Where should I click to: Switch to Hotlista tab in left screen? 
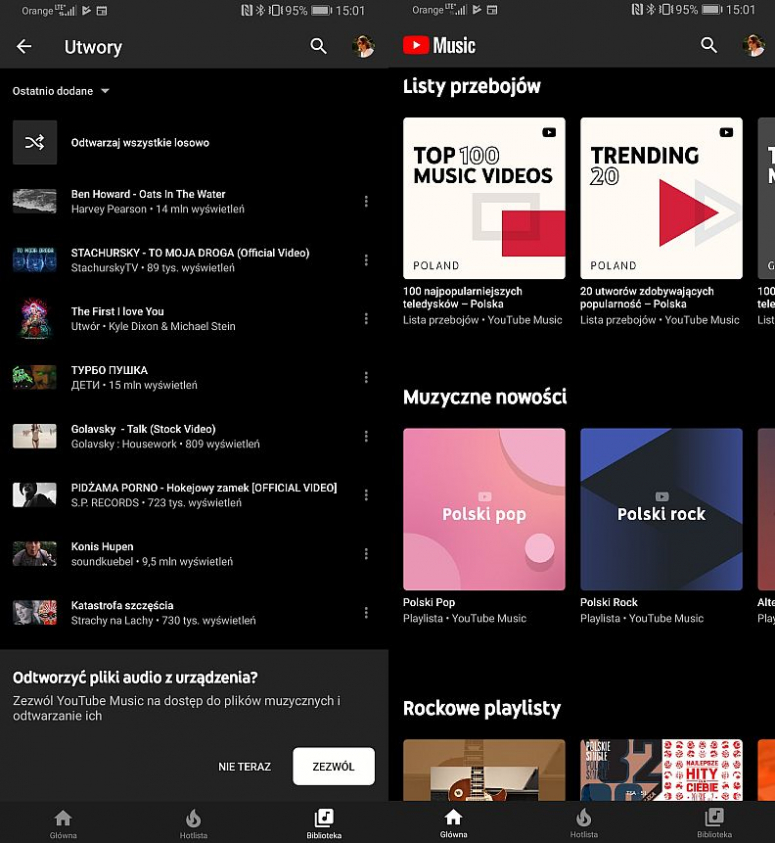(193, 824)
